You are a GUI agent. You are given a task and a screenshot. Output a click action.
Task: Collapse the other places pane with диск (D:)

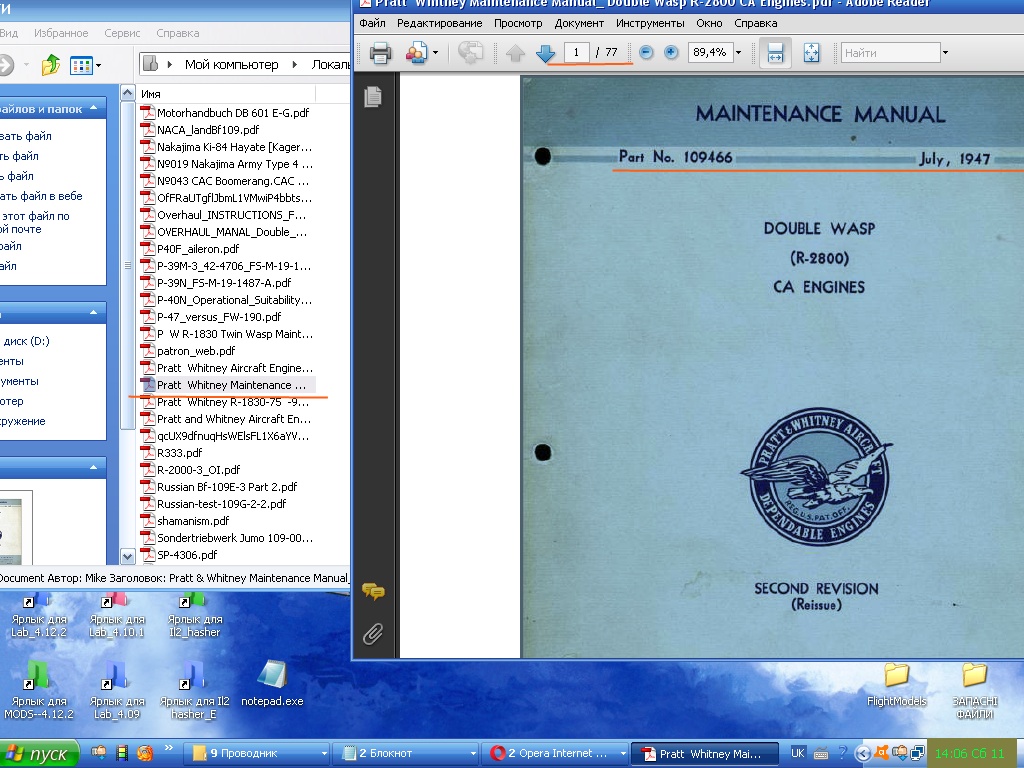point(93,313)
